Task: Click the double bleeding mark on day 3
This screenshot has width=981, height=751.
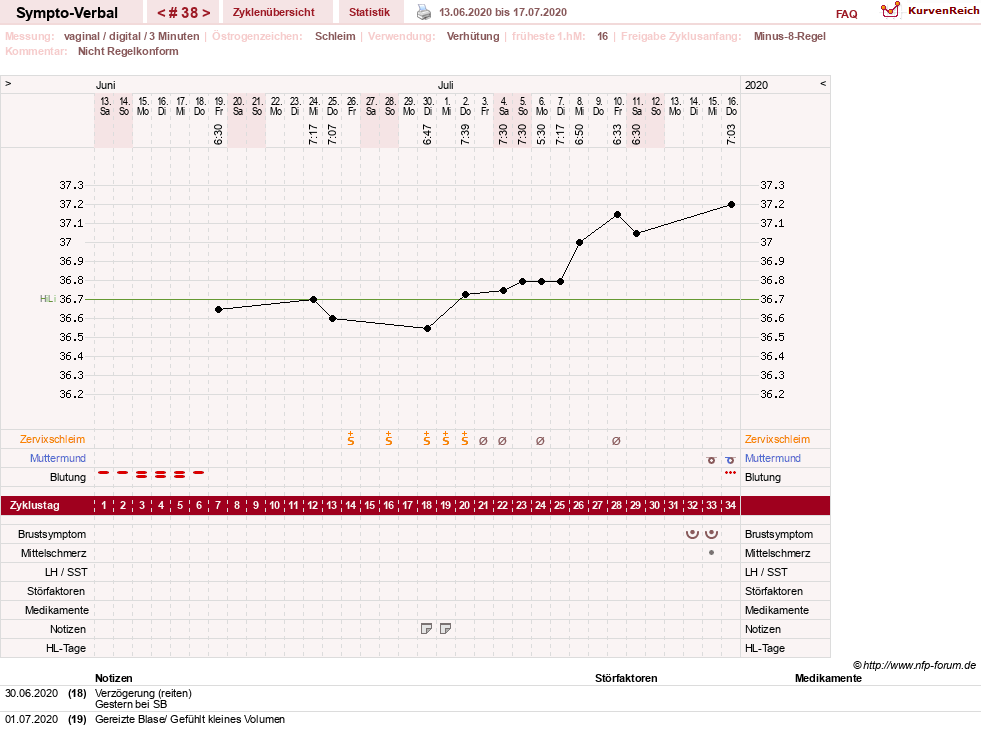Action: (x=142, y=474)
